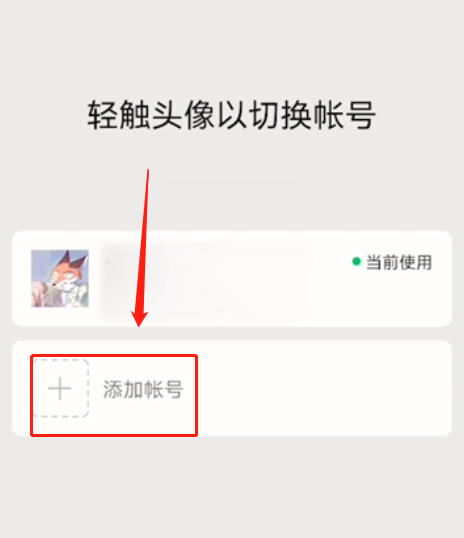This screenshot has height=538, width=464.
Task: Click the fox's orange ears in the avatar
Action: 75,259
